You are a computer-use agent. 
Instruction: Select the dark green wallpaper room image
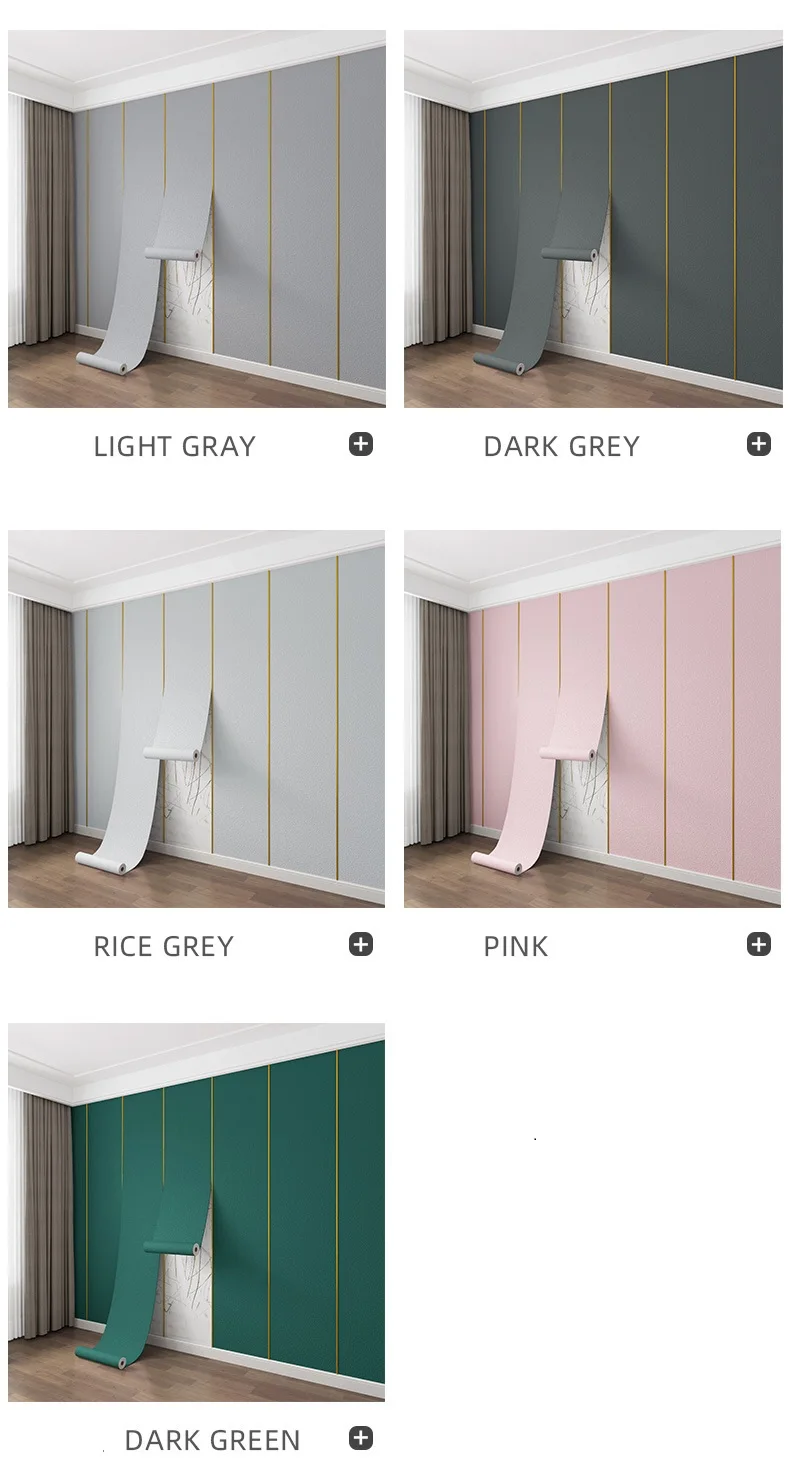tap(197, 1212)
